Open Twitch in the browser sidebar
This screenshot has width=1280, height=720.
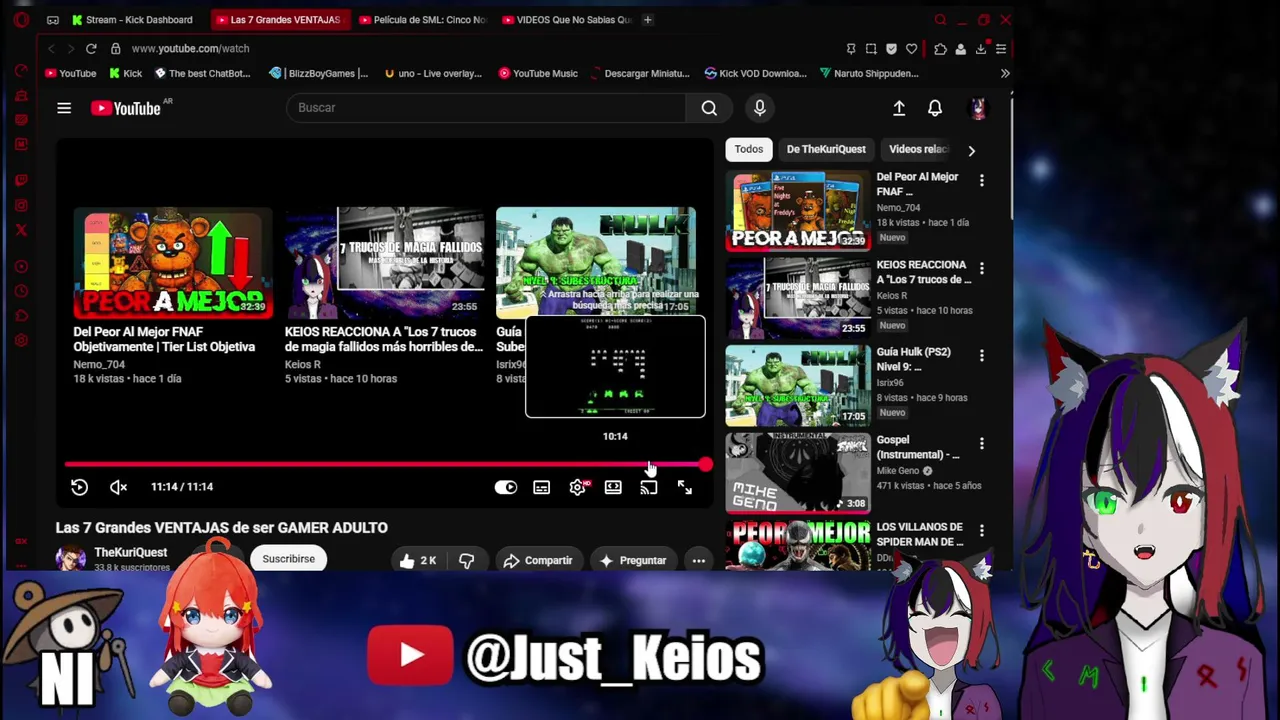pyautogui.click(x=21, y=180)
